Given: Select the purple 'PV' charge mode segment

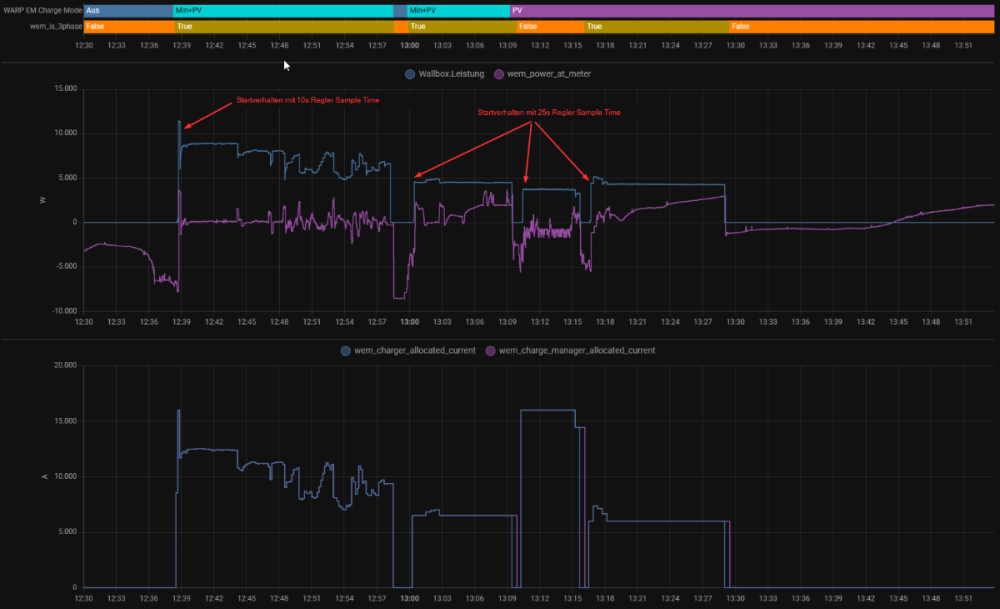Looking at the screenshot, I should [x=750, y=10].
